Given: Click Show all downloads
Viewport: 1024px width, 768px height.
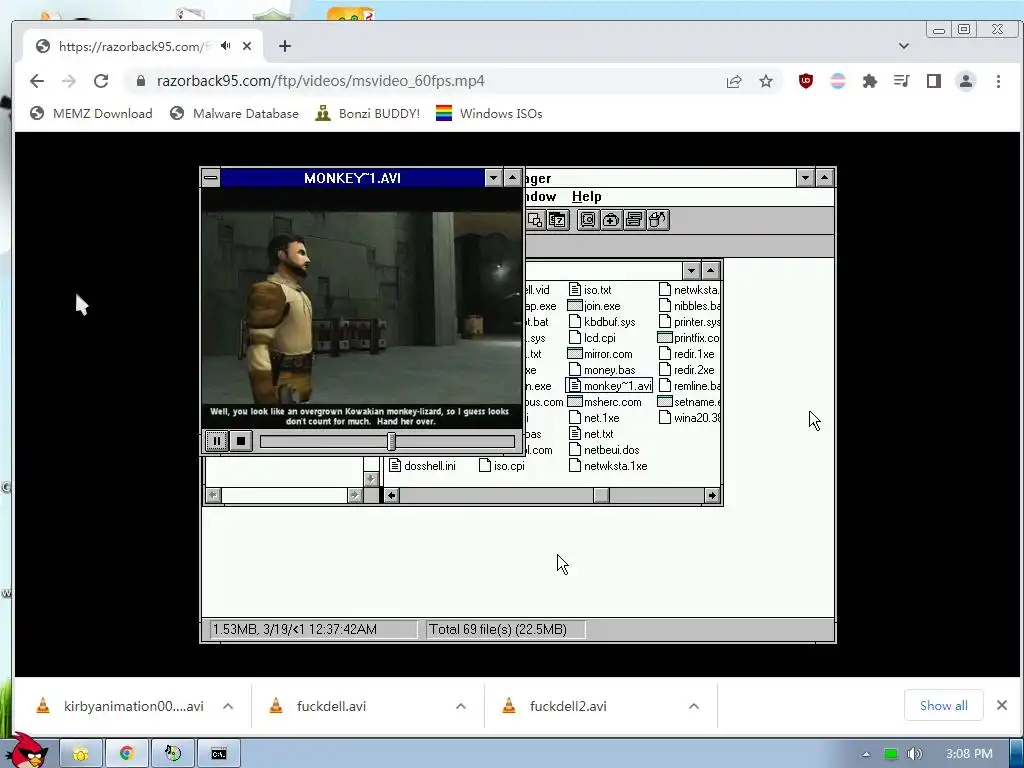Looking at the screenshot, I should click(944, 705).
